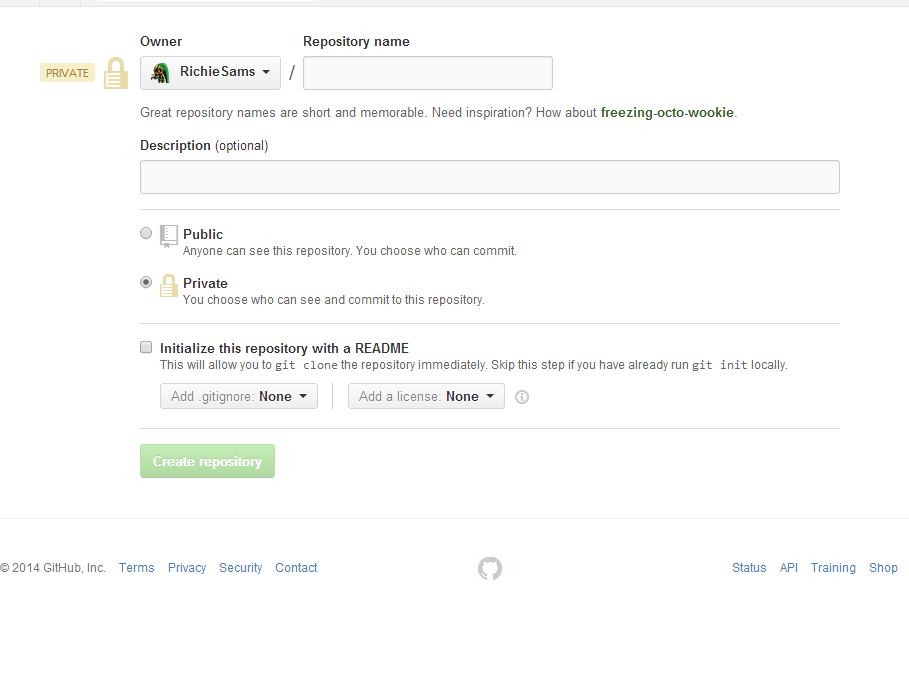This screenshot has width=909, height=699.
Task: Expand the Add .gitignore dropdown
Action: click(239, 396)
